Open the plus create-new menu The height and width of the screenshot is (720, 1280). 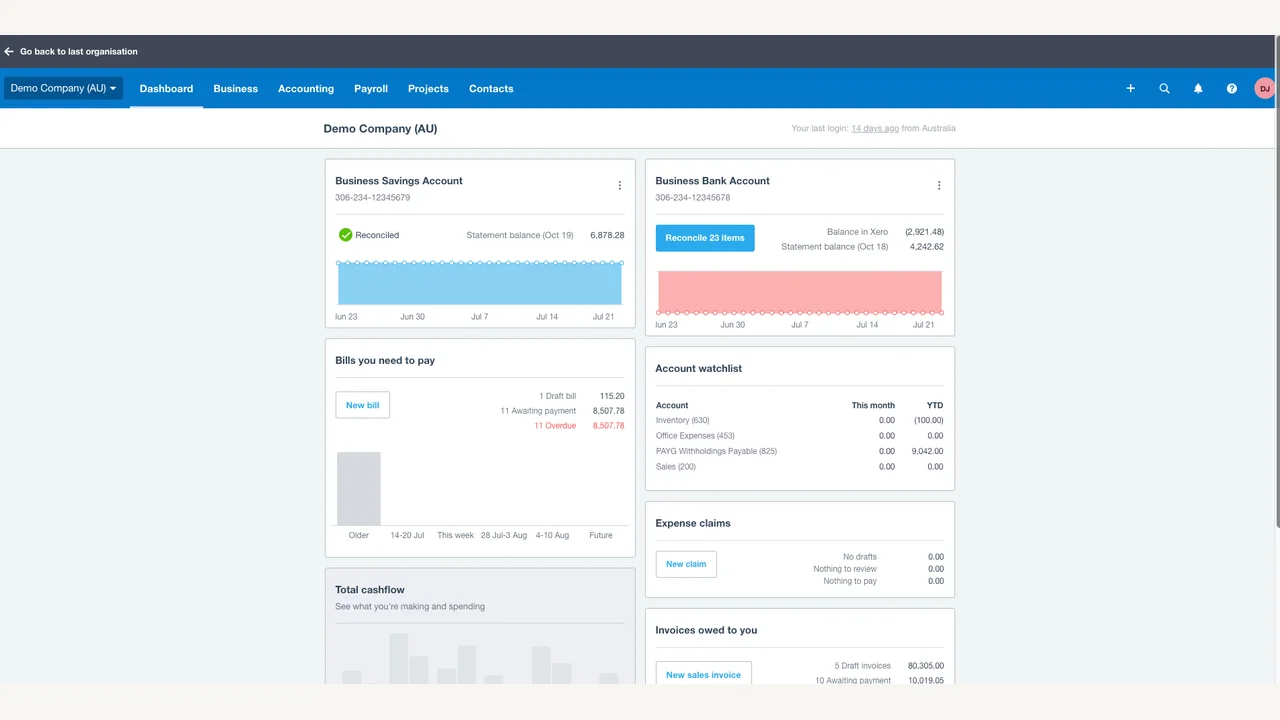(1131, 89)
